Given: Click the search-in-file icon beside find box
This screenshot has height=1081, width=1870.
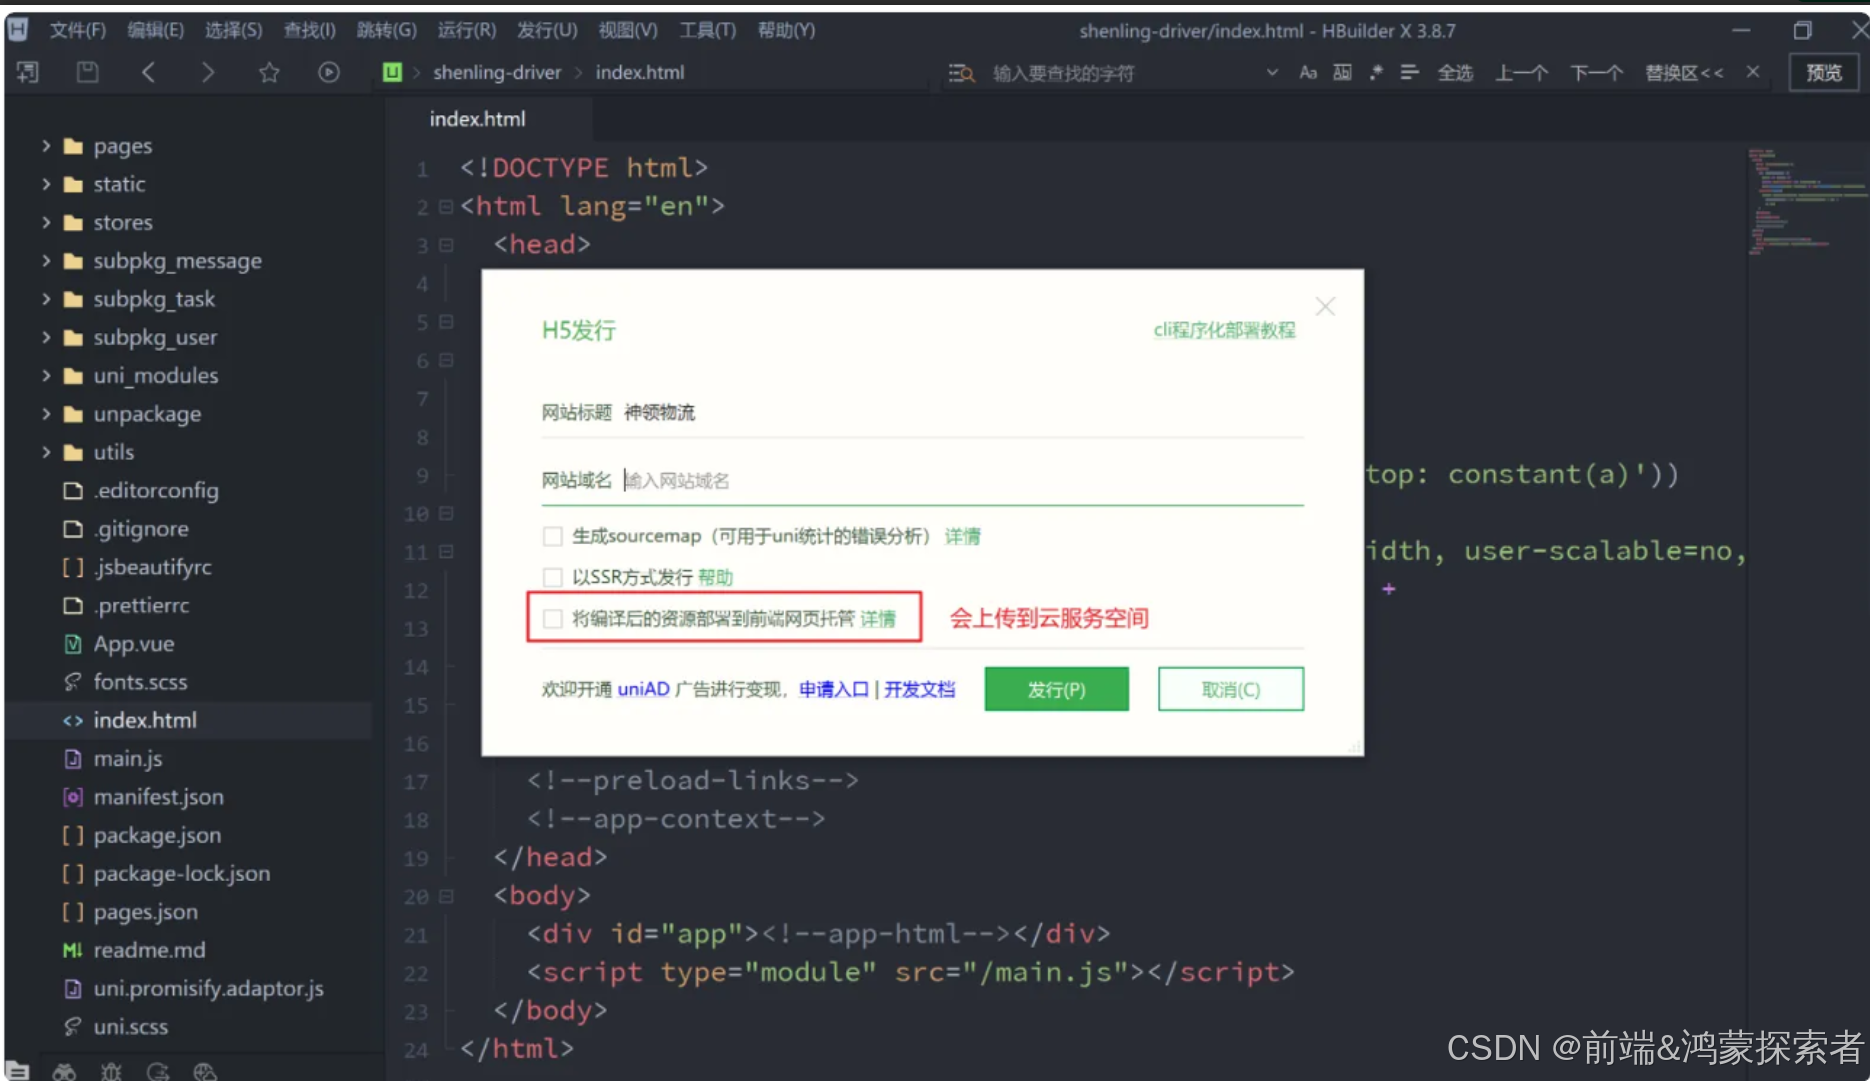Looking at the screenshot, I should (x=961, y=73).
